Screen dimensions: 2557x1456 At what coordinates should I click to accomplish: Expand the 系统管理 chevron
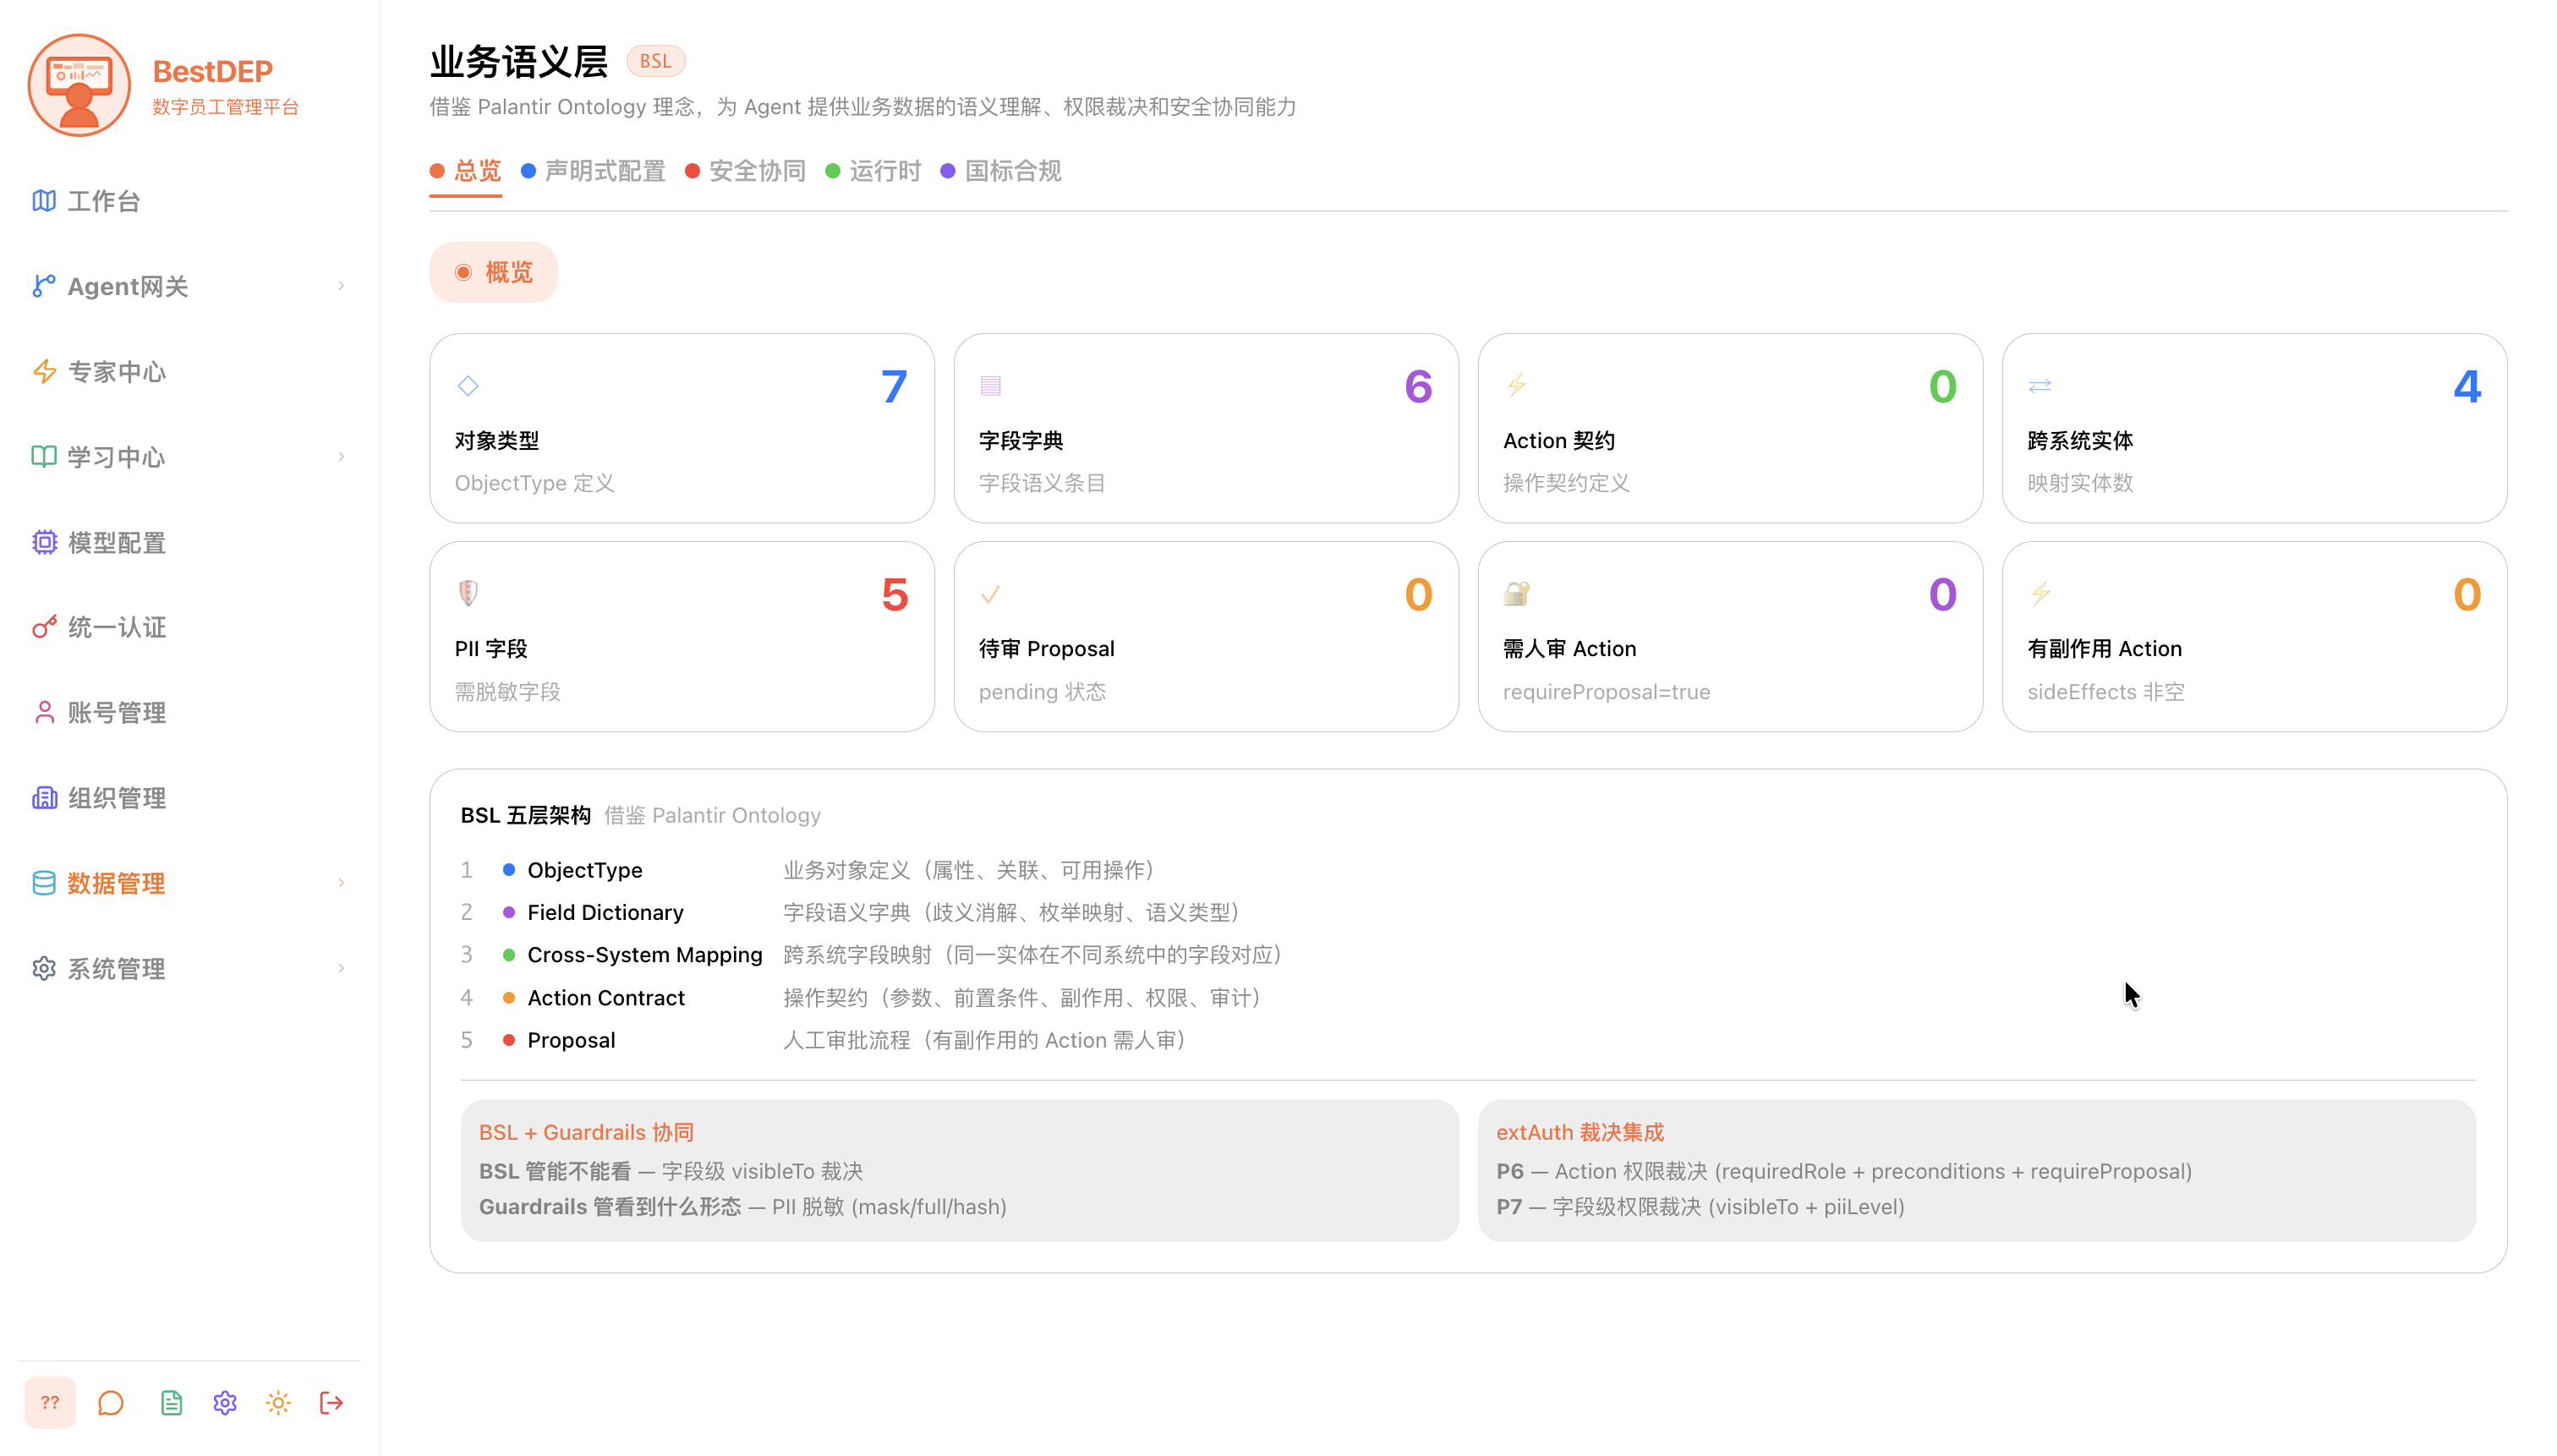pos(341,969)
